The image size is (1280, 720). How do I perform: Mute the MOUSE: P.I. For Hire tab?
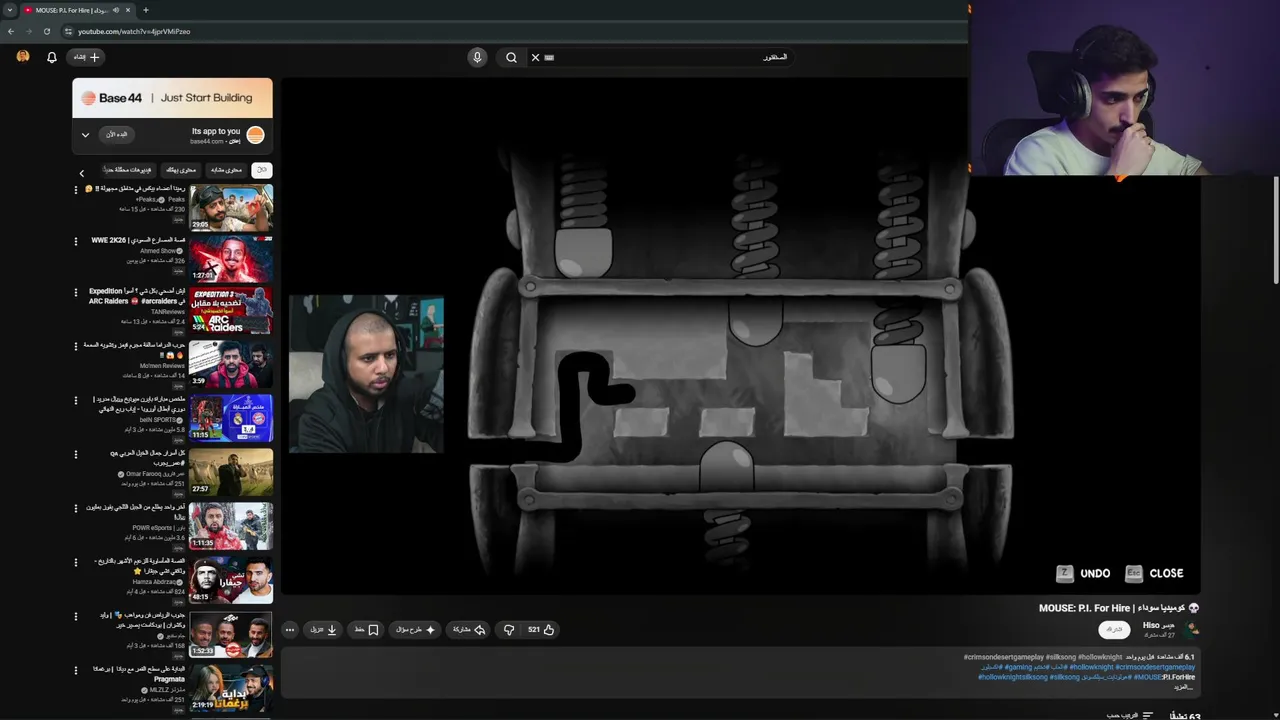(116, 10)
